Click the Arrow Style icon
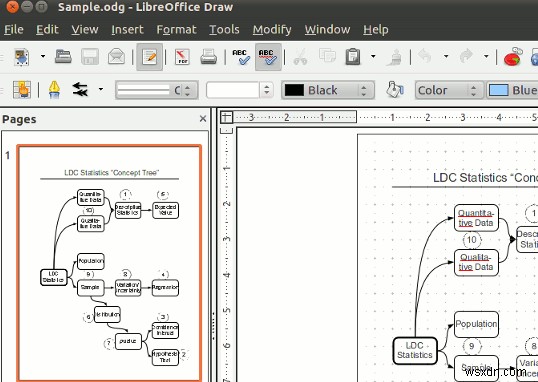 tap(80, 90)
